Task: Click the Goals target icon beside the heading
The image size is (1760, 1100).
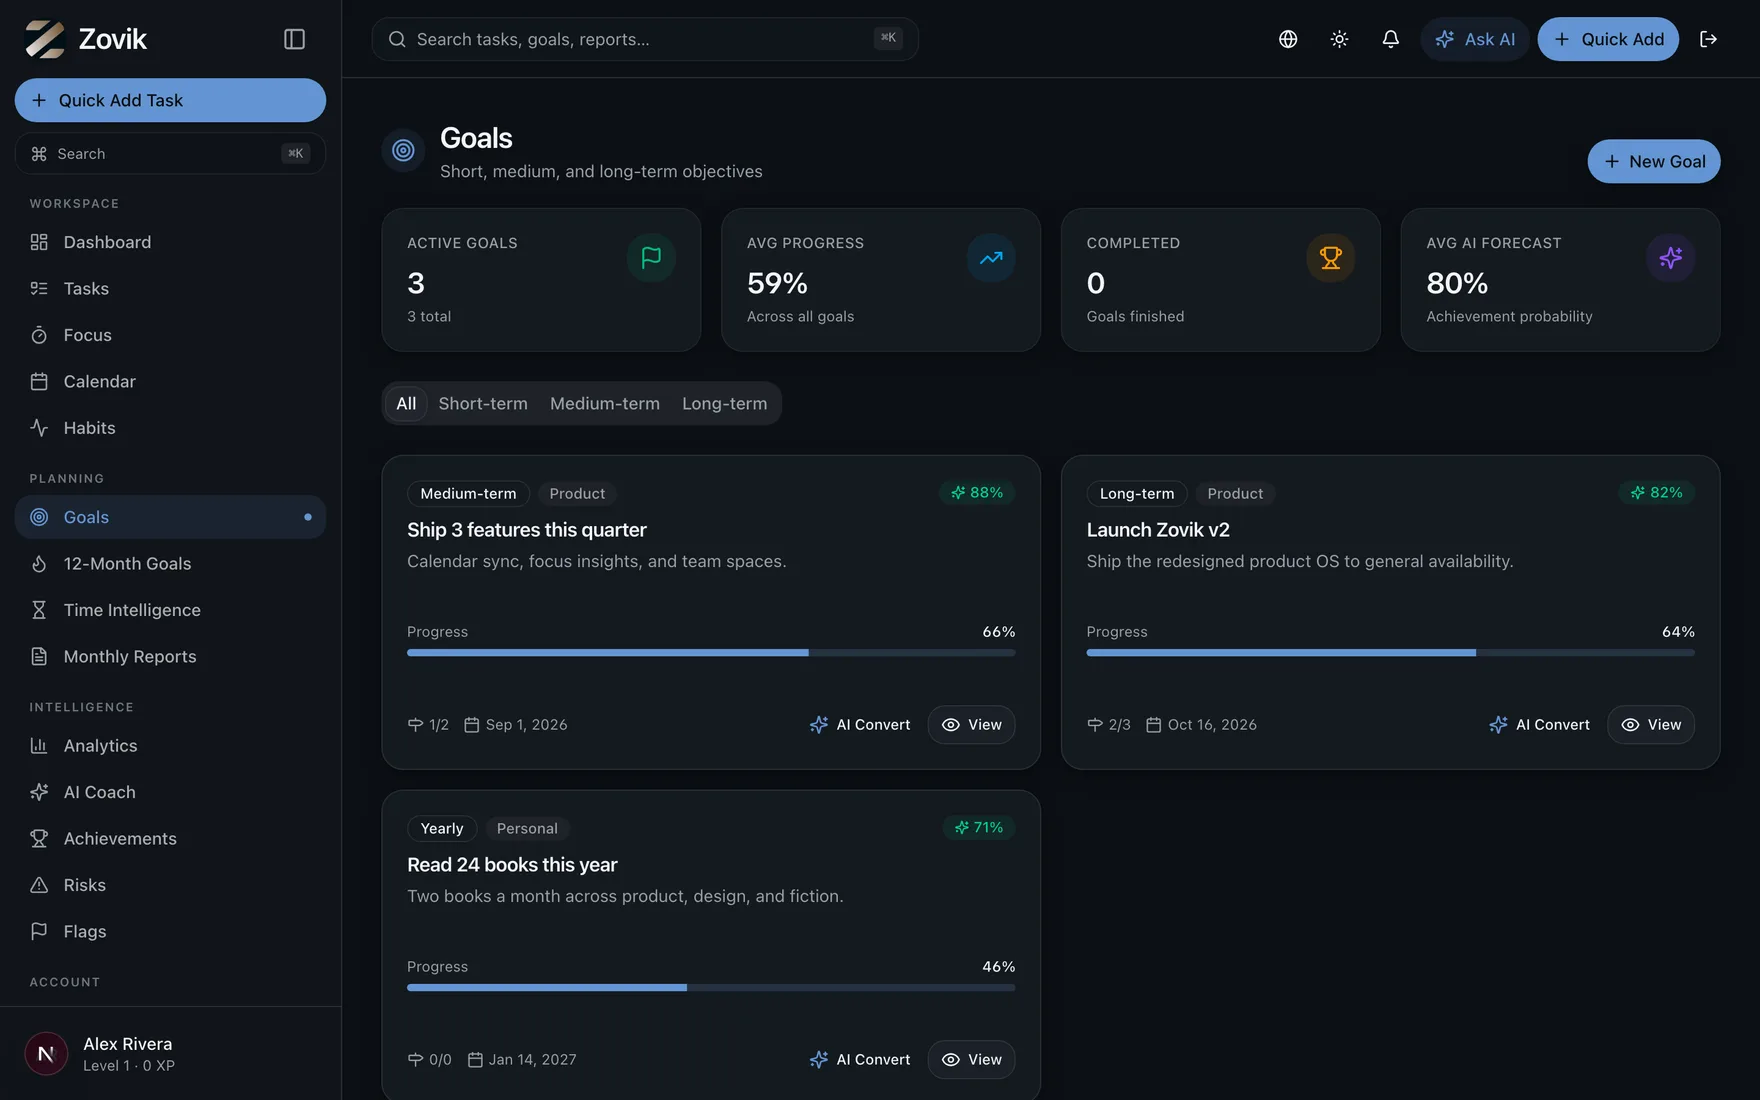Action: point(403,151)
